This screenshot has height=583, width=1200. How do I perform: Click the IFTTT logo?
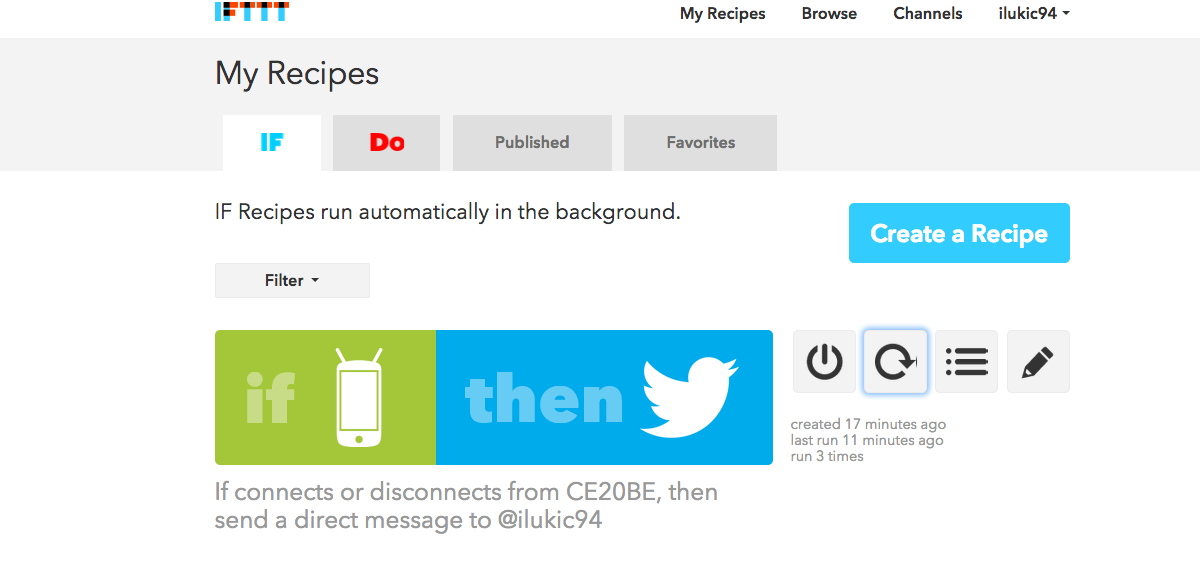252,12
